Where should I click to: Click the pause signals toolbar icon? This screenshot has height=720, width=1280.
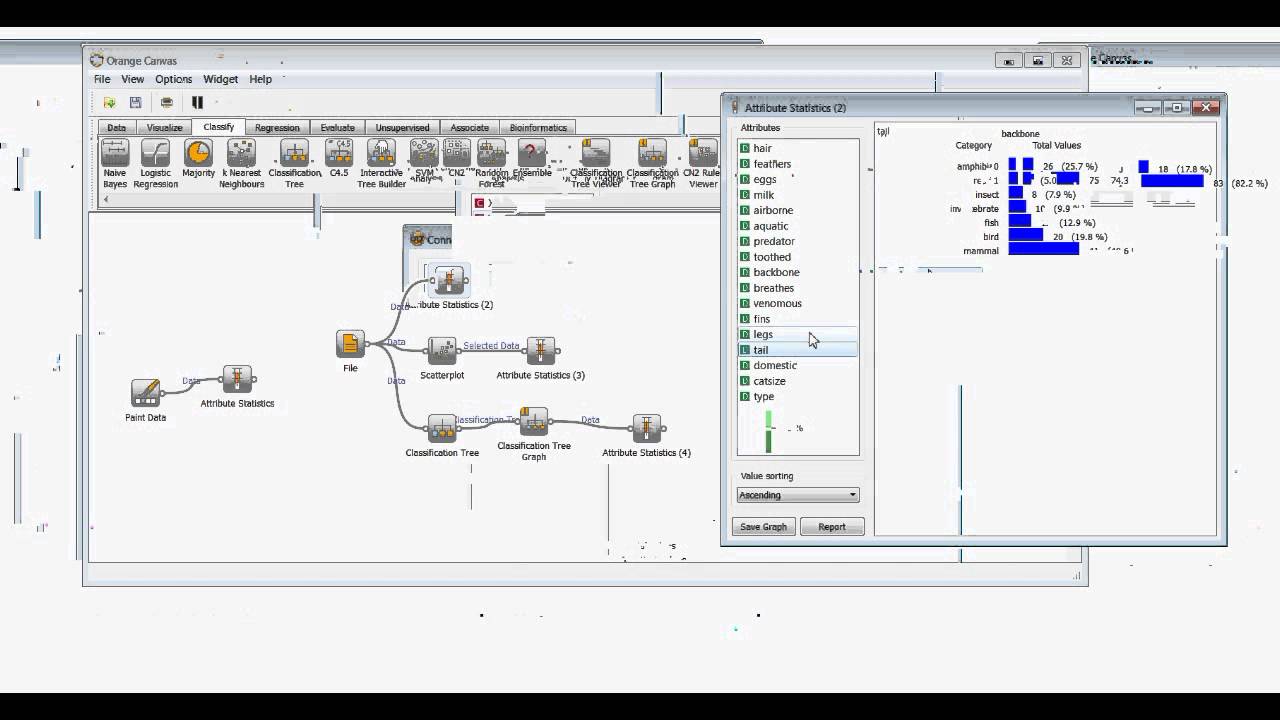pos(197,102)
